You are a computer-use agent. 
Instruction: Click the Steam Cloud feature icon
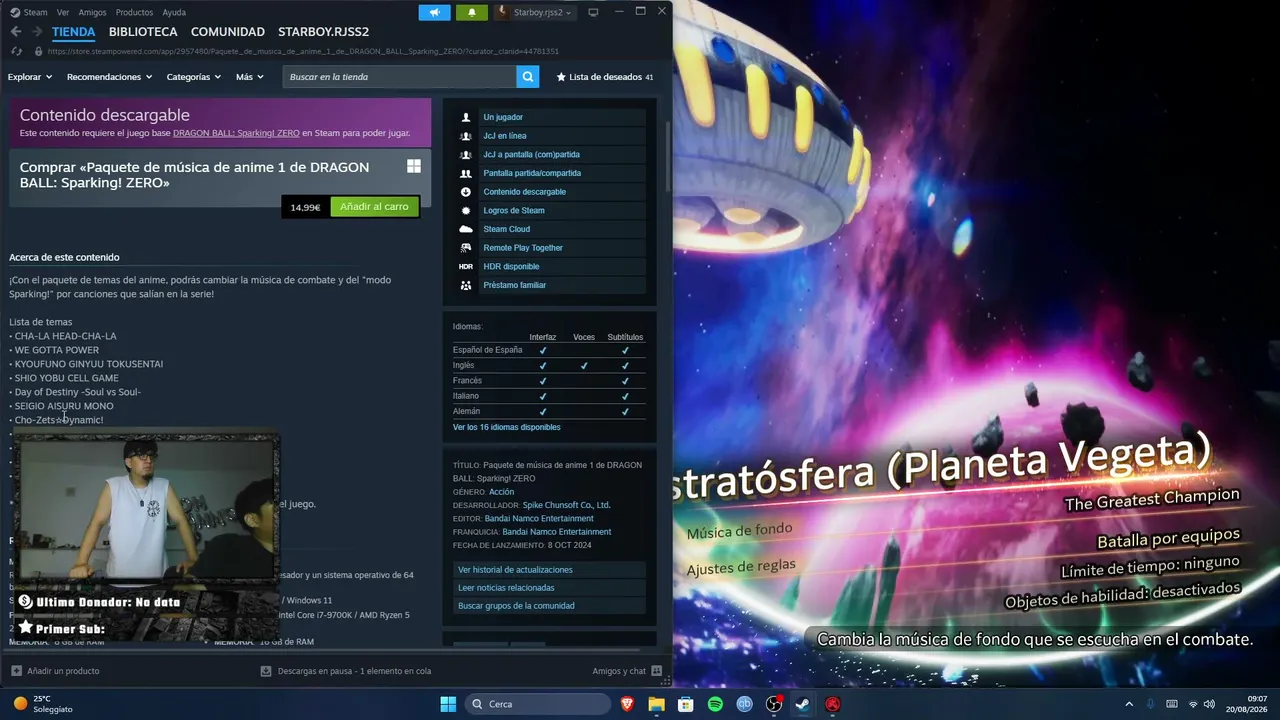[466, 229]
